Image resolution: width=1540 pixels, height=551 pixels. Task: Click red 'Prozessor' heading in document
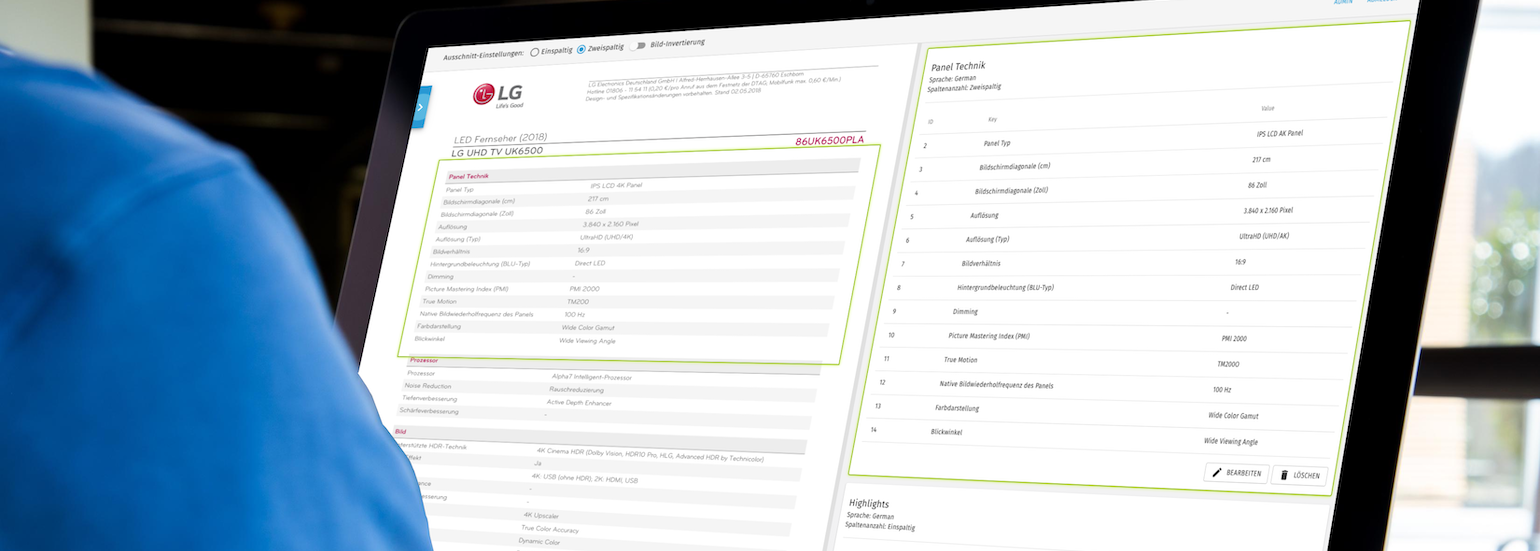tap(424, 360)
